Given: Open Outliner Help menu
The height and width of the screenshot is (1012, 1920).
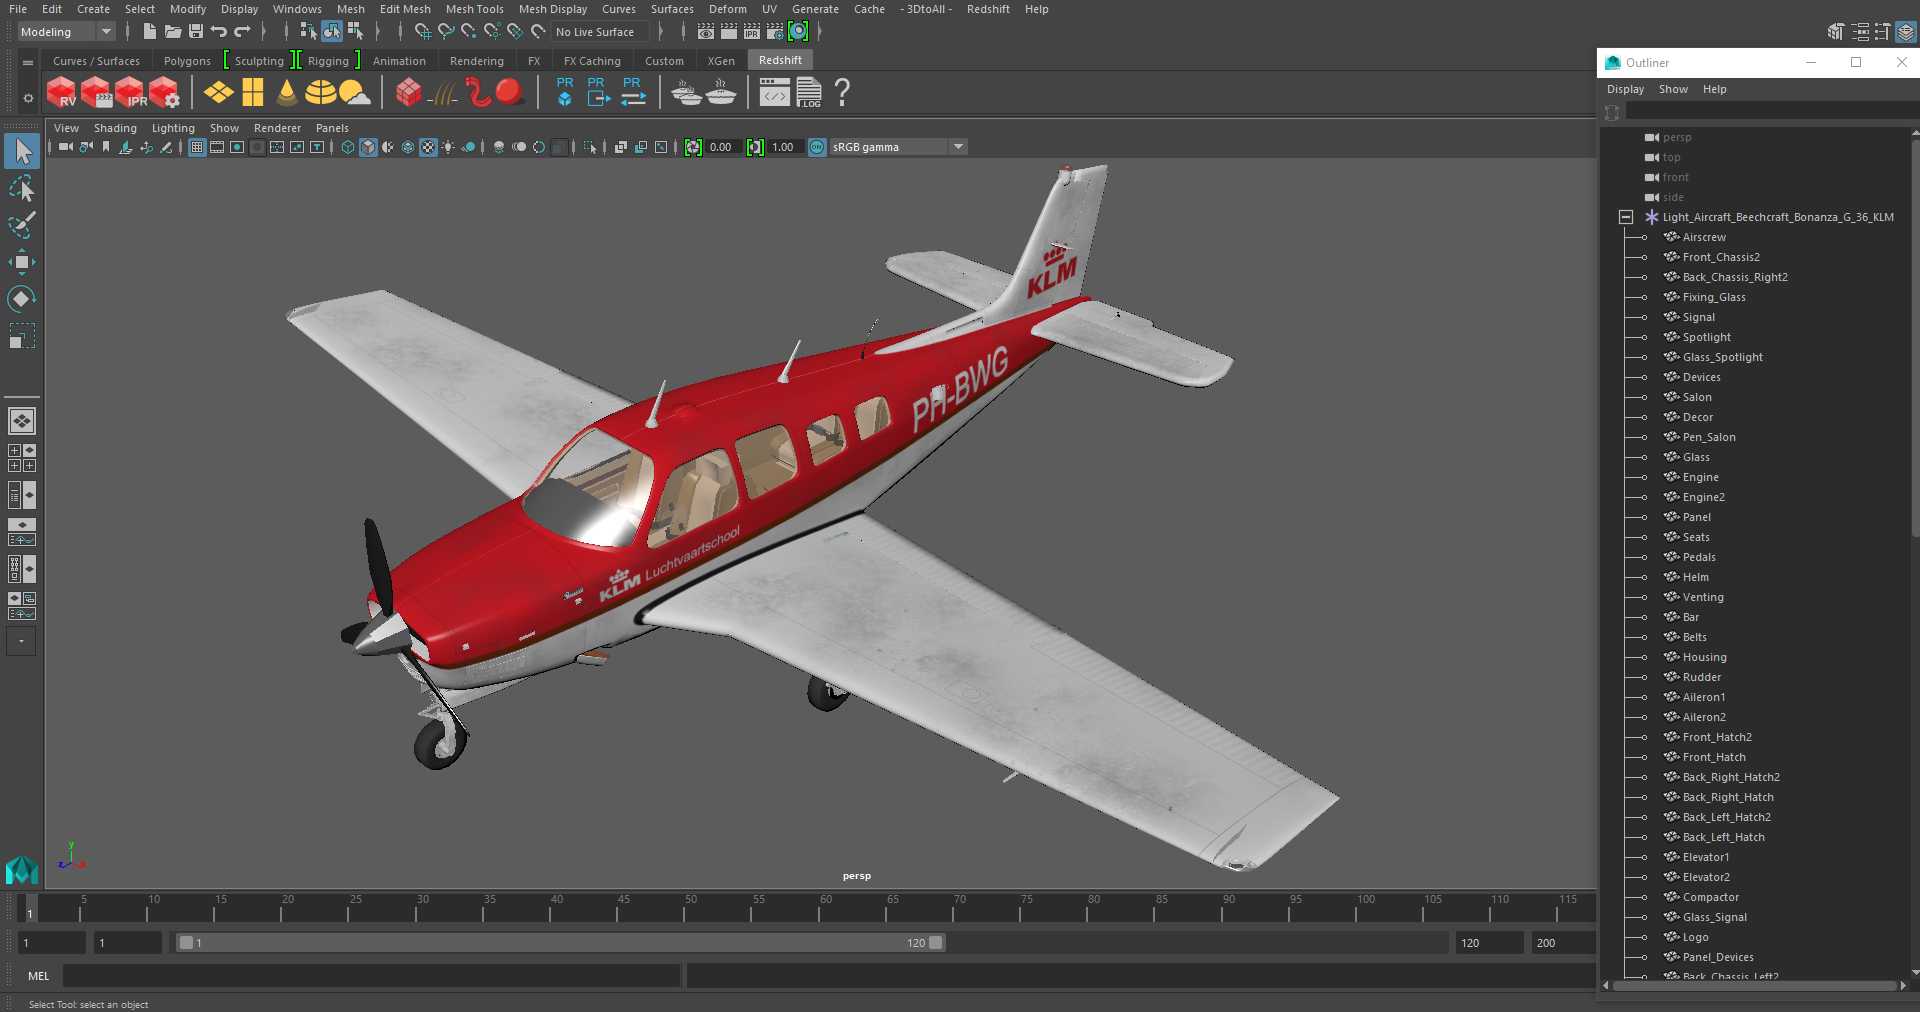Looking at the screenshot, I should (x=1715, y=89).
